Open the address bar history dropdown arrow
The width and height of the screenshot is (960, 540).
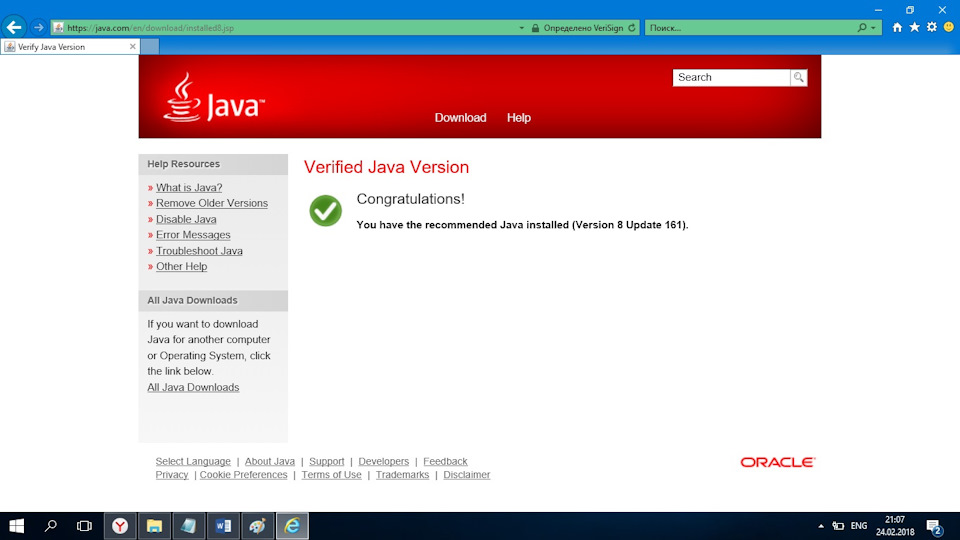click(522, 28)
